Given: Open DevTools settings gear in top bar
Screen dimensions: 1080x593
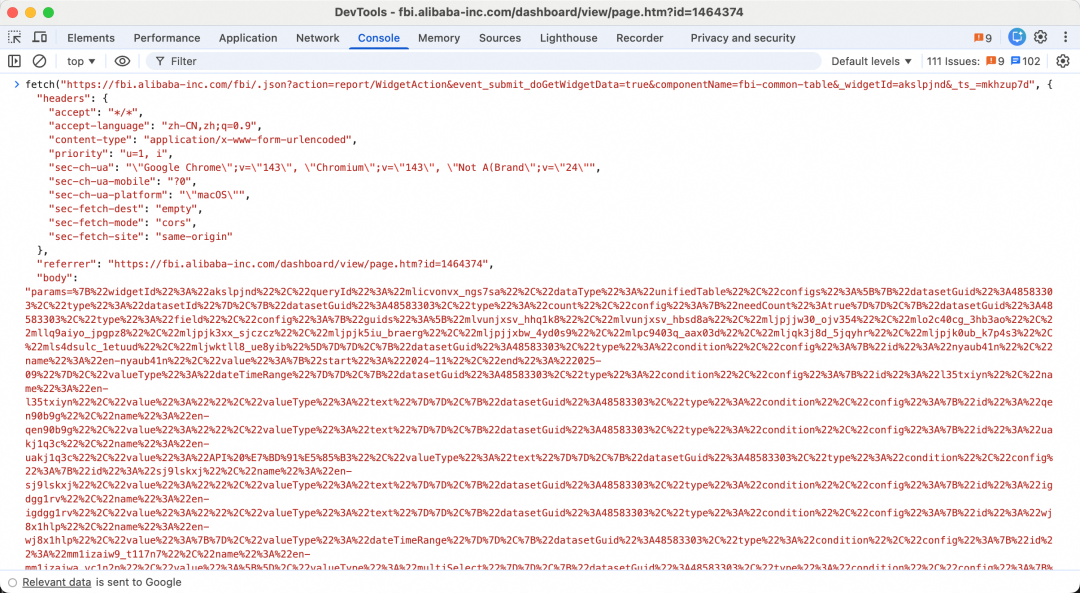Looking at the screenshot, I should [x=1040, y=38].
